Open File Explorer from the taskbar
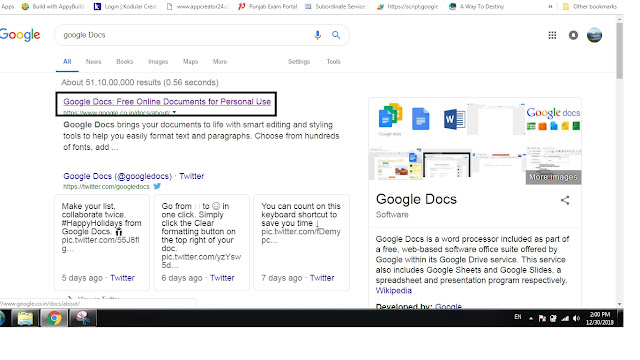 (x=25, y=318)
